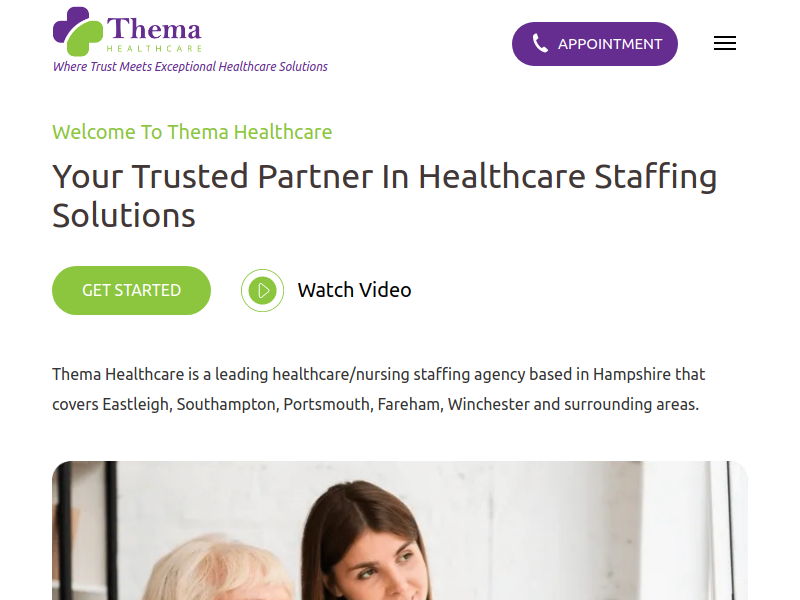Click the word Solutions in the heading

coord(124,215)
